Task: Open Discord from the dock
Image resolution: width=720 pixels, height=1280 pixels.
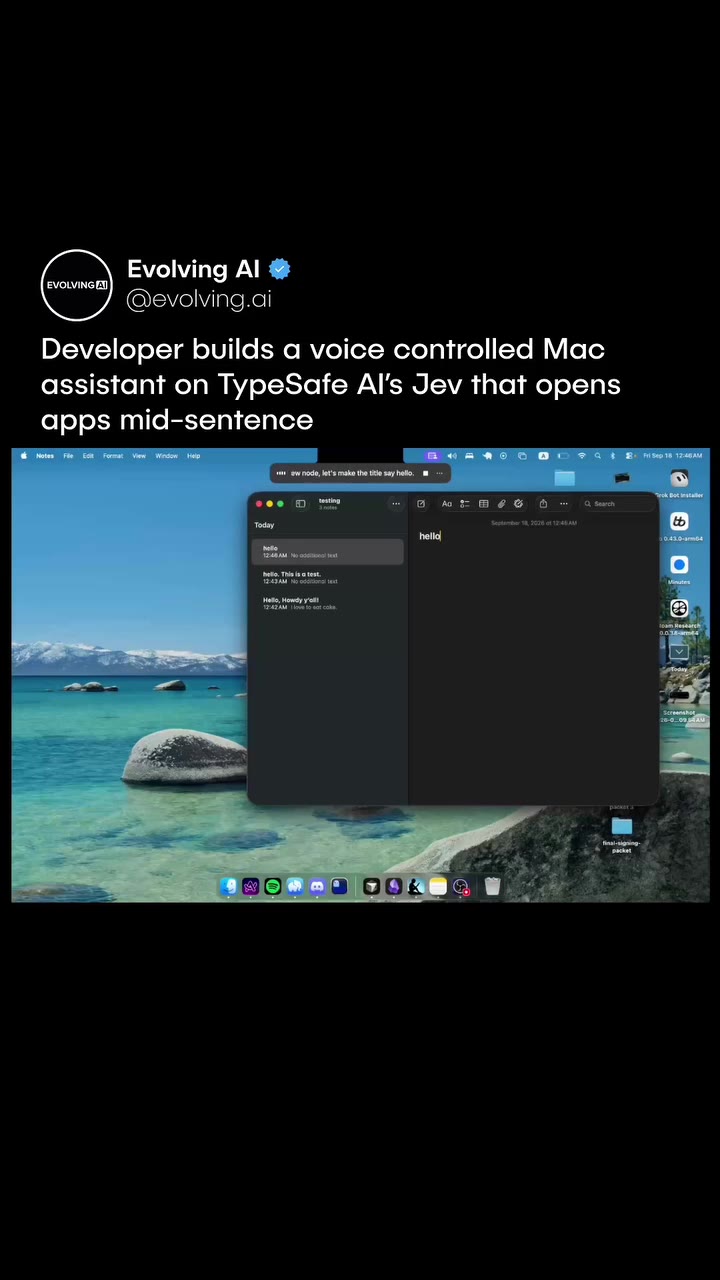Action: coord(317,886)
